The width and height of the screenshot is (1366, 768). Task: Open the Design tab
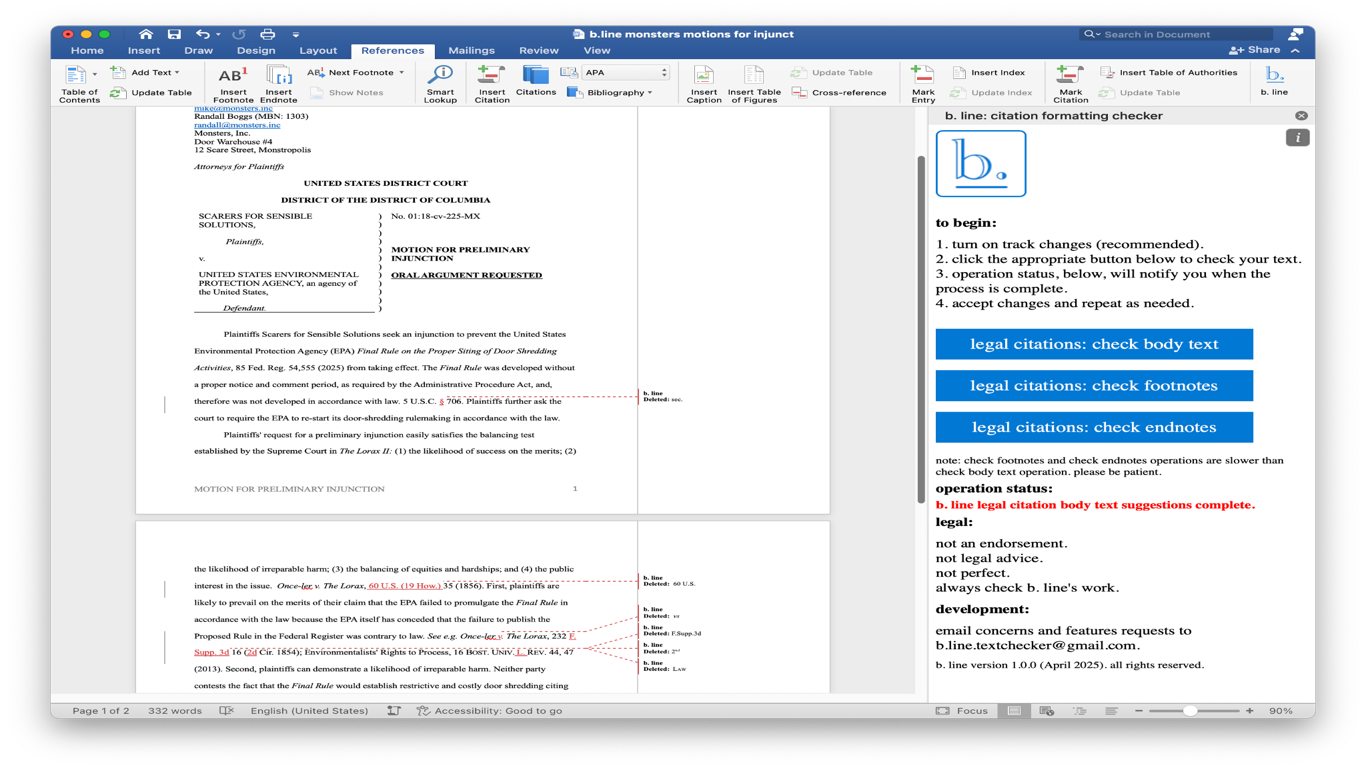click(256, 50)
